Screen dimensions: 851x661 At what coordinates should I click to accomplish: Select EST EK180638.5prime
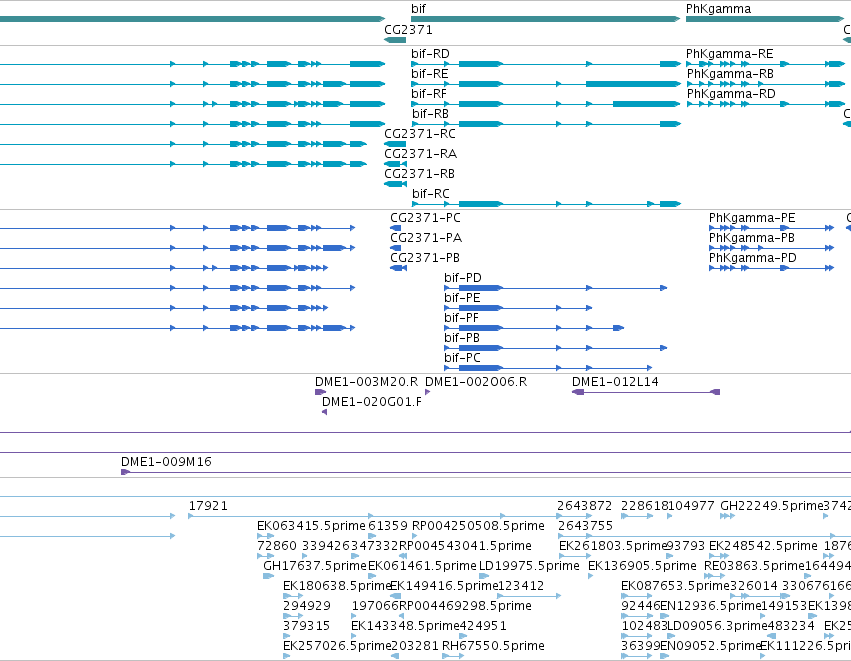pos(336,586)
